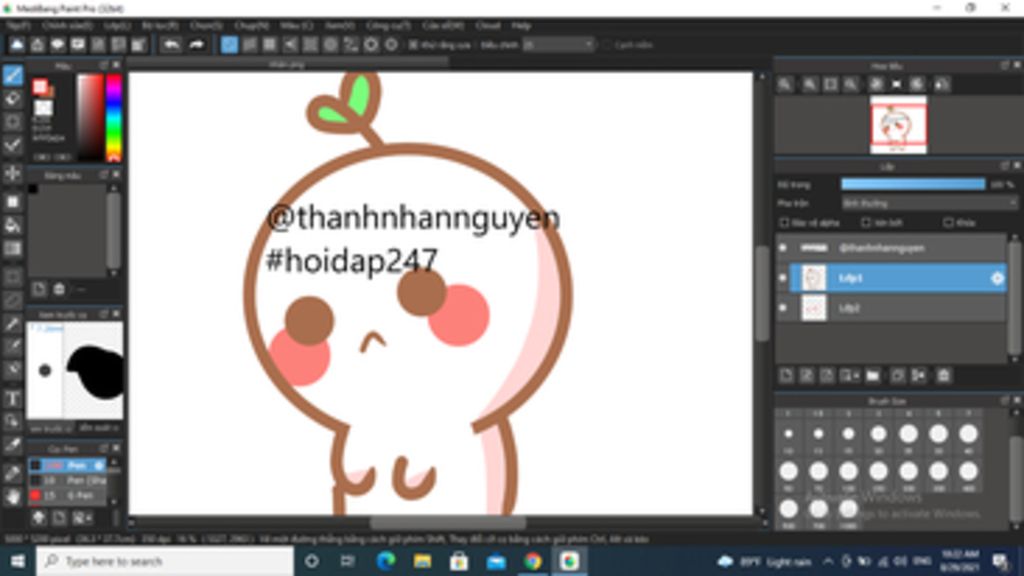The width and height of the screenshot is (1024, 576).
Task: Open the Chỉnh sửa edit menu
Action: click(x=67, y=25)
